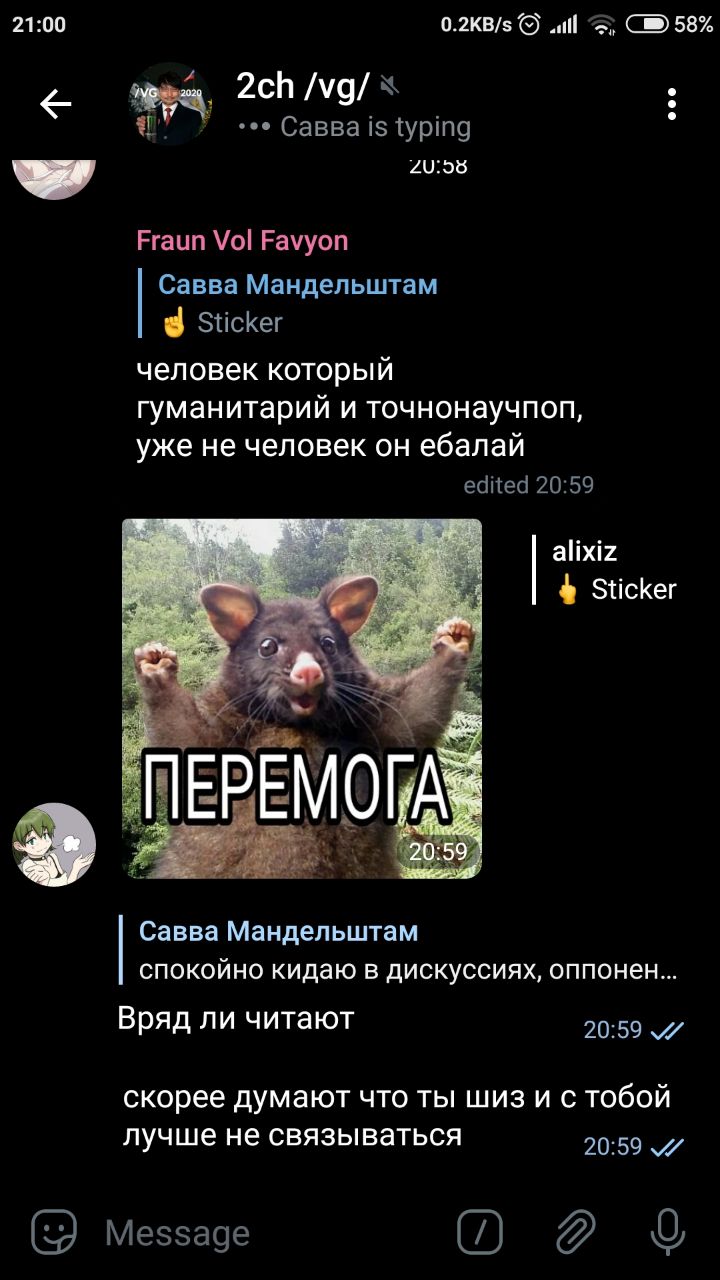Open the 2ch /vg/ chat title
This screenshot has height=1280, width=720.
(x=303, y=87)
